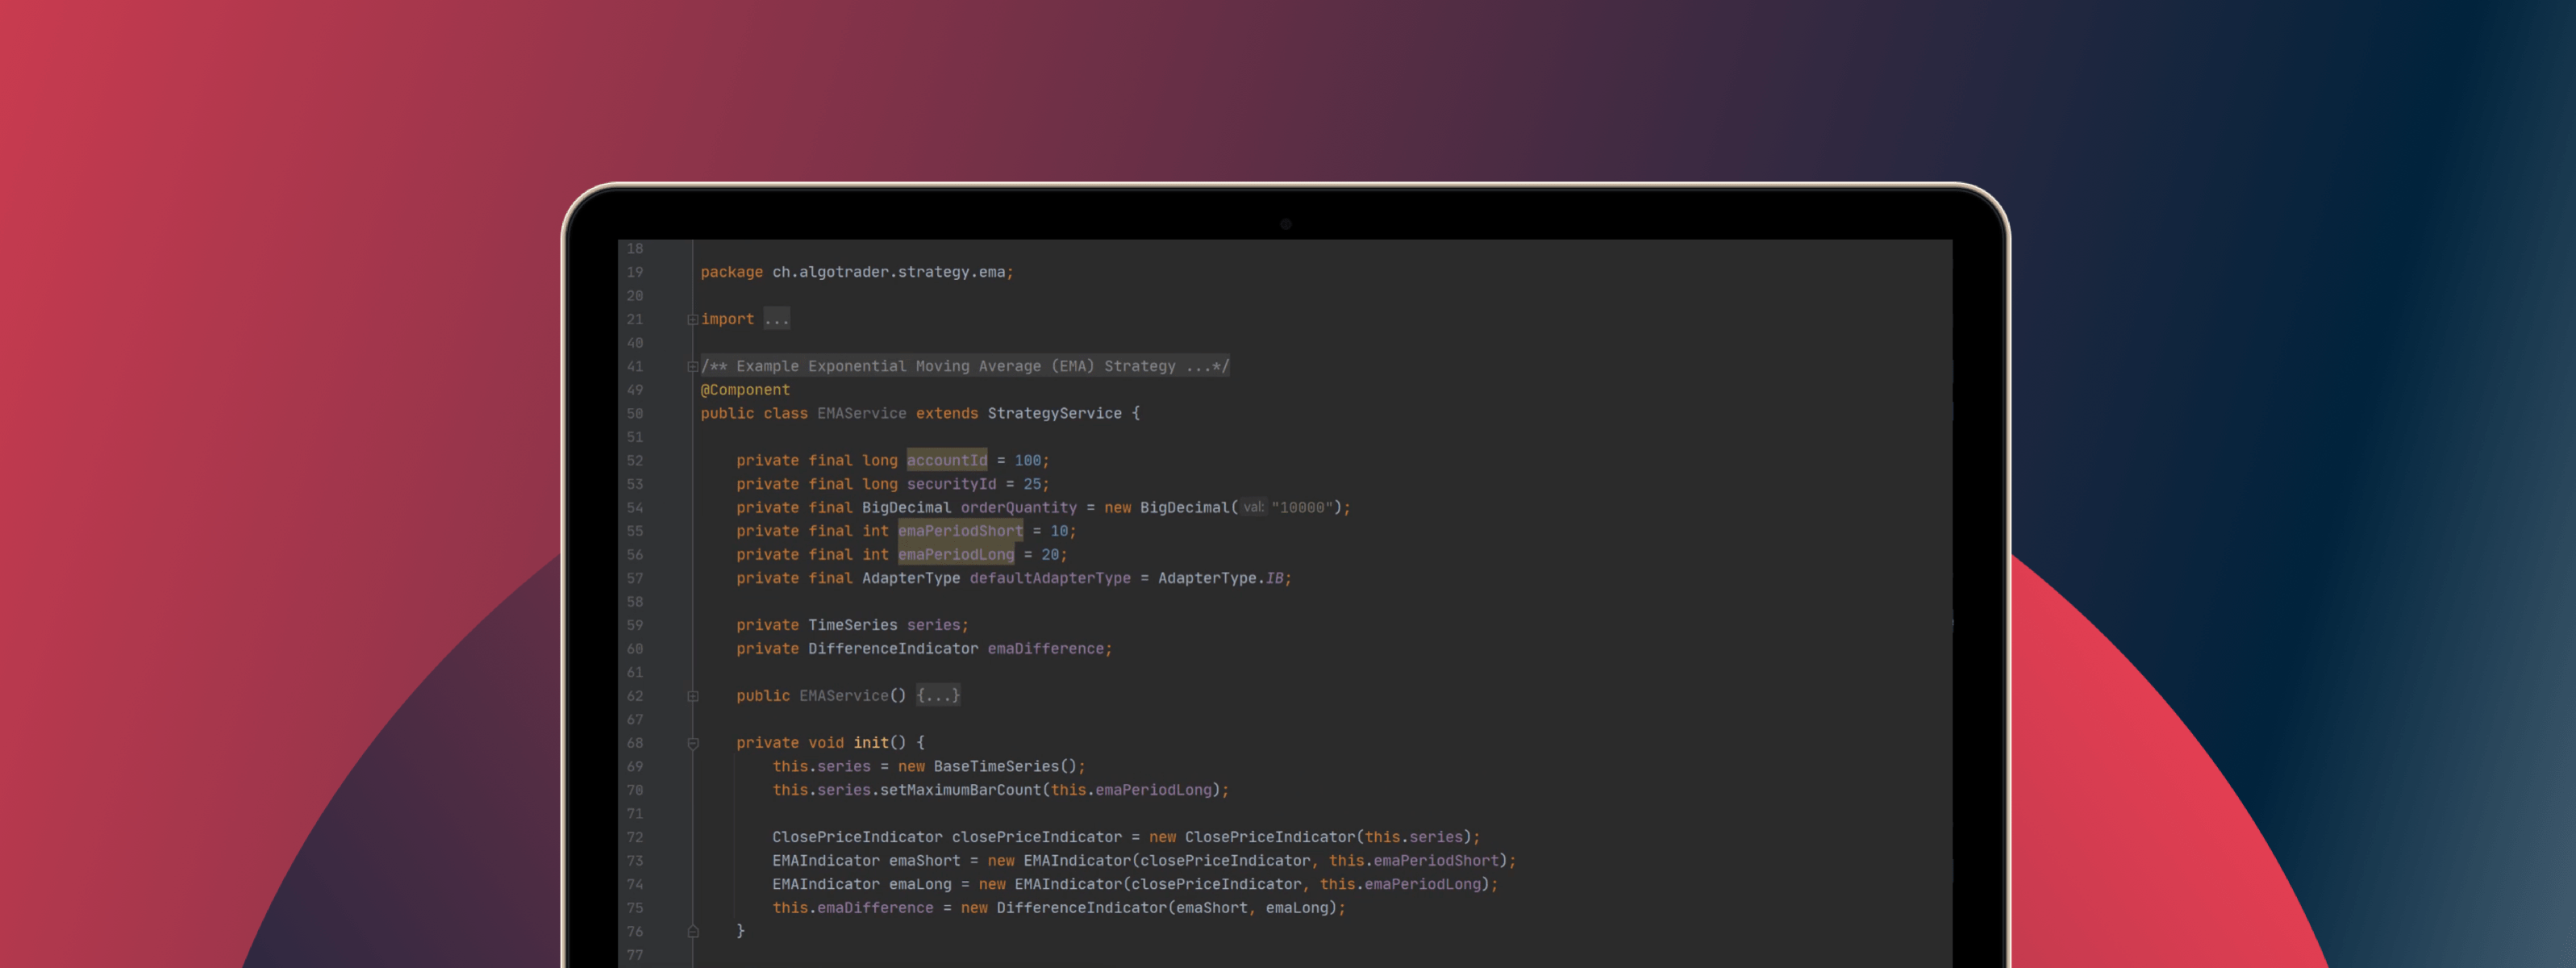The width and height of the screenshot is (2576, 968).
Task: Click the emaDifference field declaration
Action: (x=1045, y=649)
